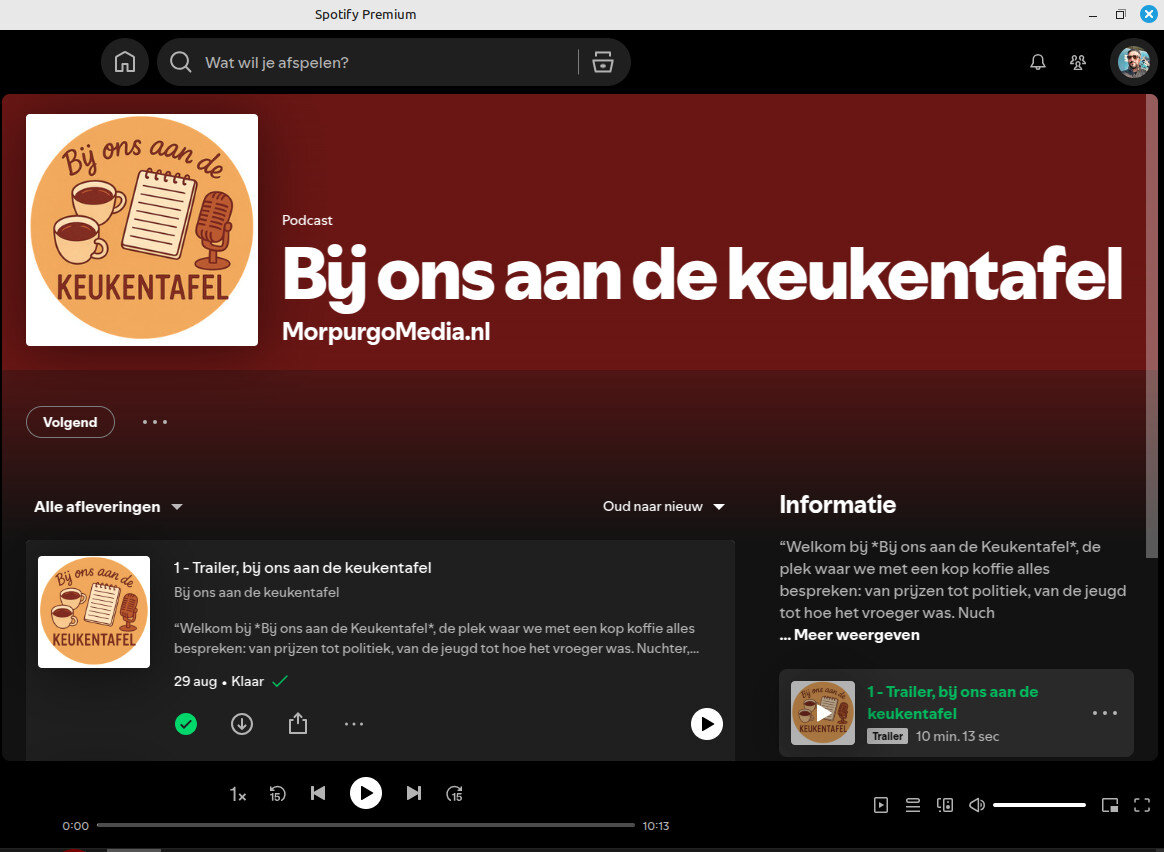The width and height of the screenshot is (1164, 852).
Task: Skip back 15 seconds
Action: click(278, 794)
